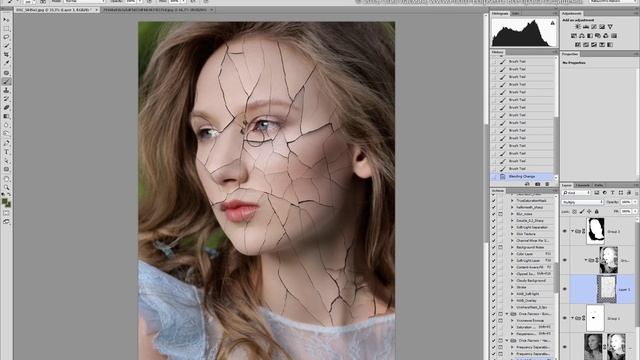Toggle dialog box for Background Noise action
The width and height of the screenshot is (640, 360).
(500, 247)
